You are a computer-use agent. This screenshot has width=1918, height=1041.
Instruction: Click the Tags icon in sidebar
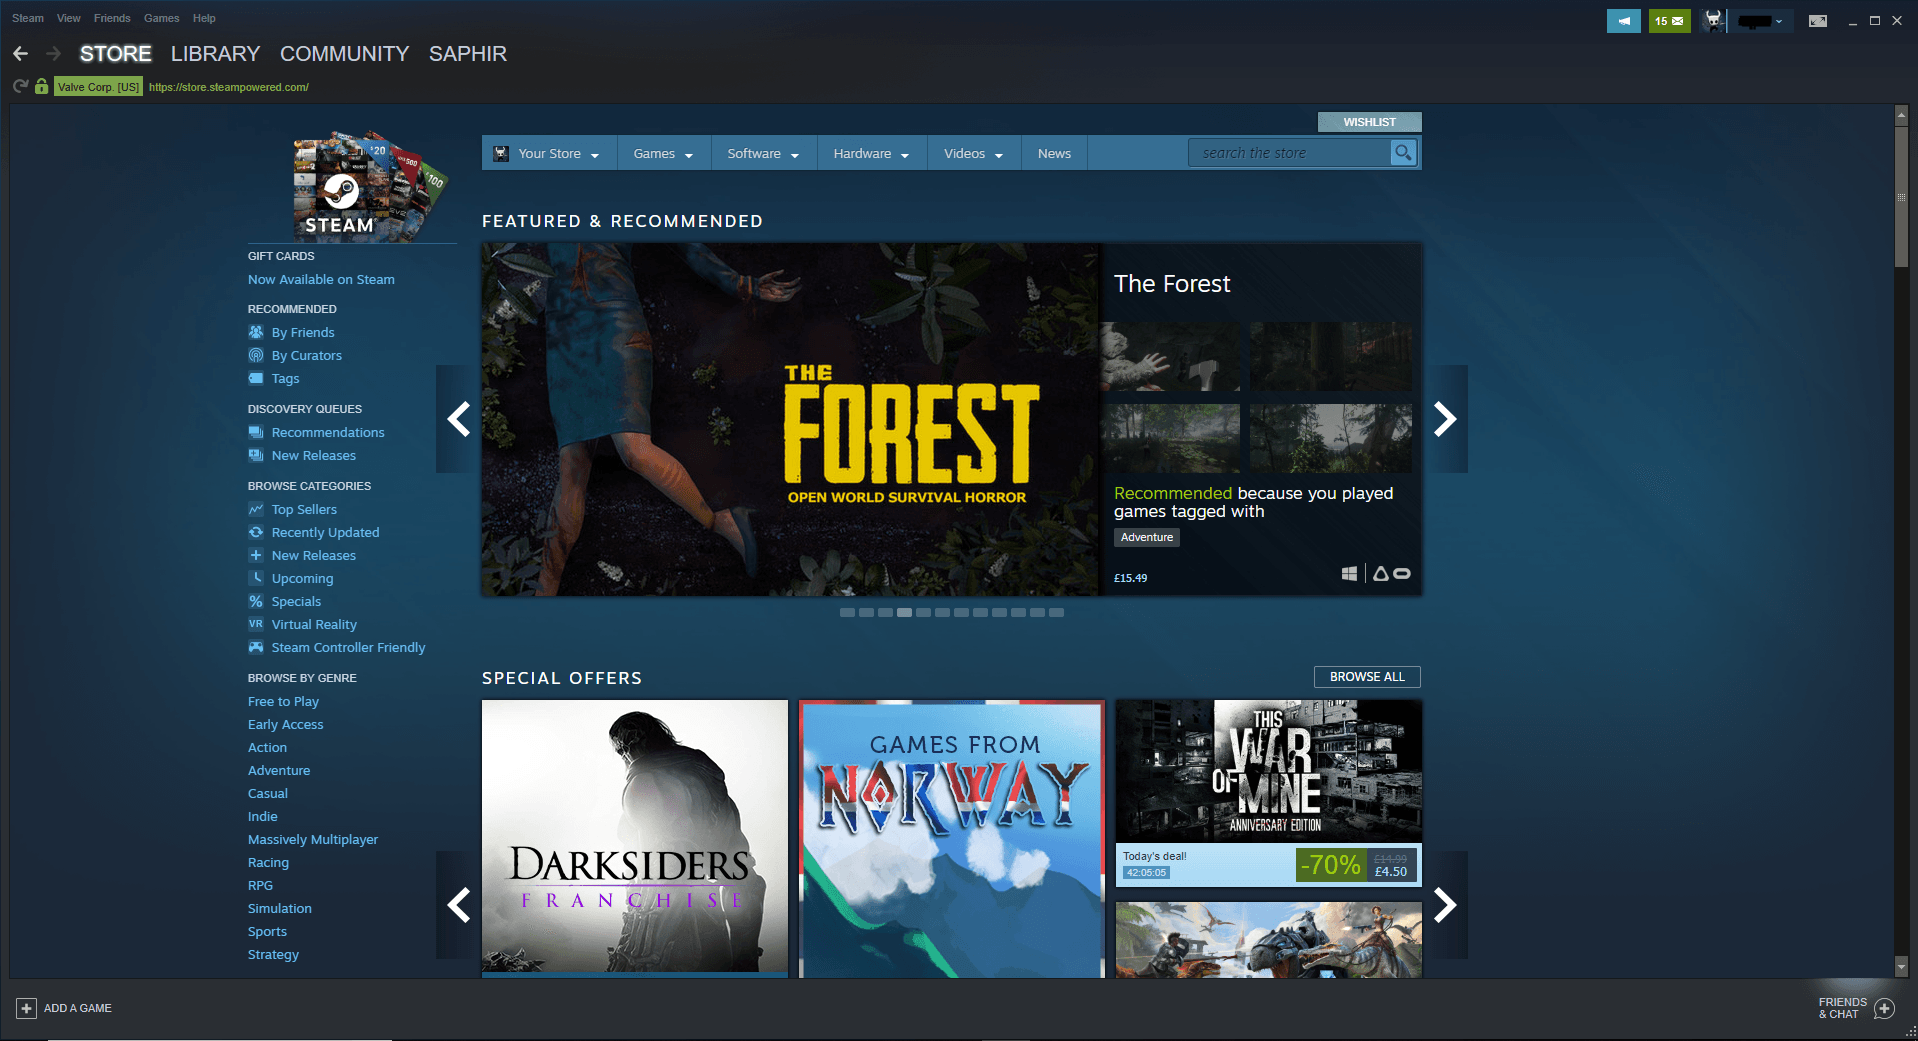point(256,378)
